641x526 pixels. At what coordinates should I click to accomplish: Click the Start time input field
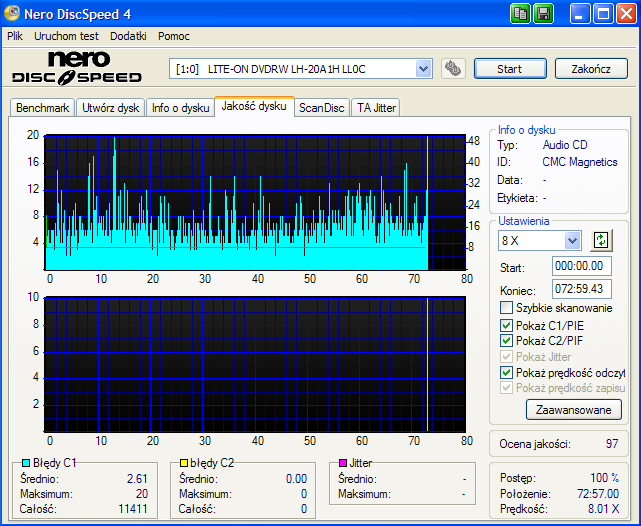pyautogui.click(x=582, y=266)
